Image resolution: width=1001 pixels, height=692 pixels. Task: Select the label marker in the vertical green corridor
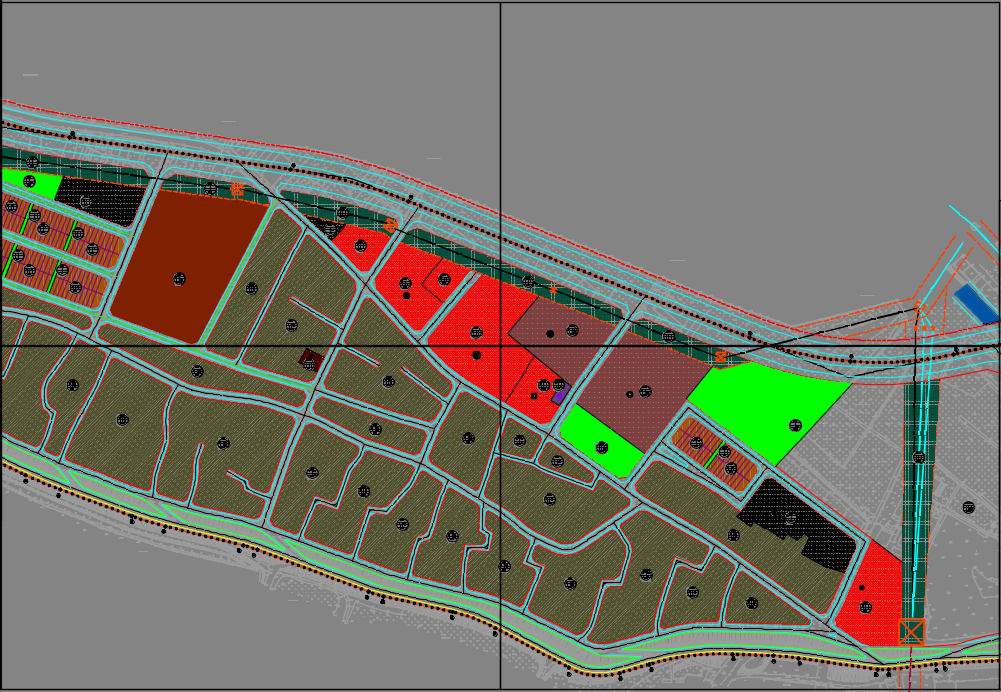[919, 457]
